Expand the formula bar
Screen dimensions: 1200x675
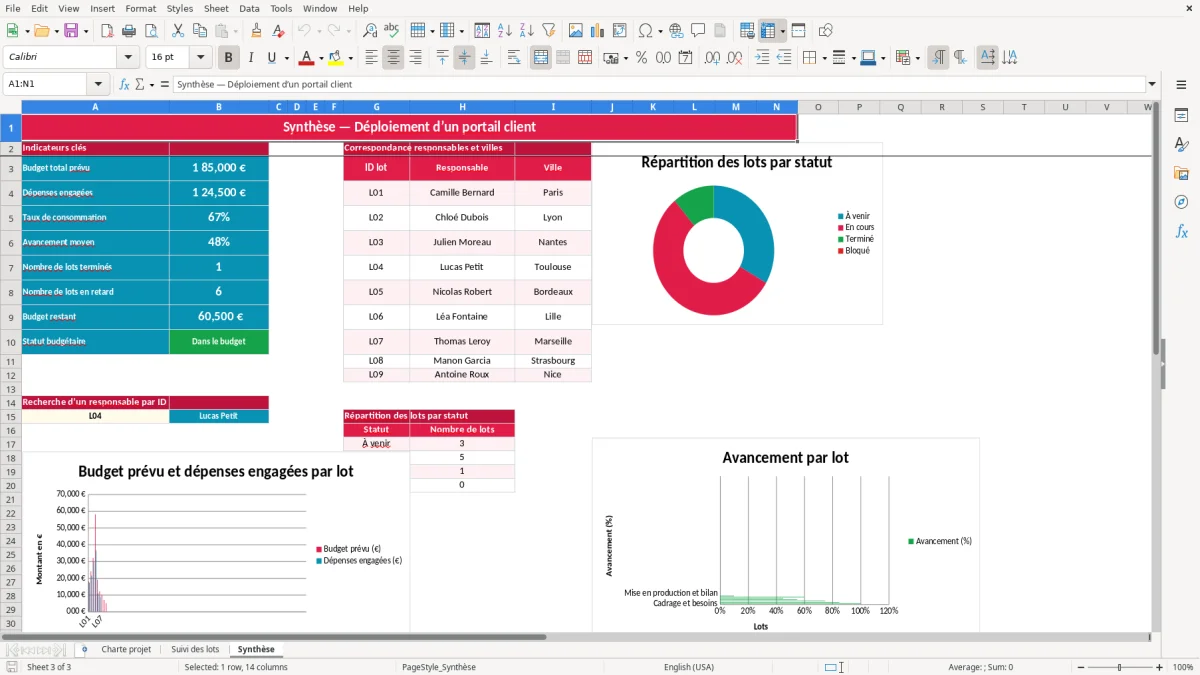1152,85
